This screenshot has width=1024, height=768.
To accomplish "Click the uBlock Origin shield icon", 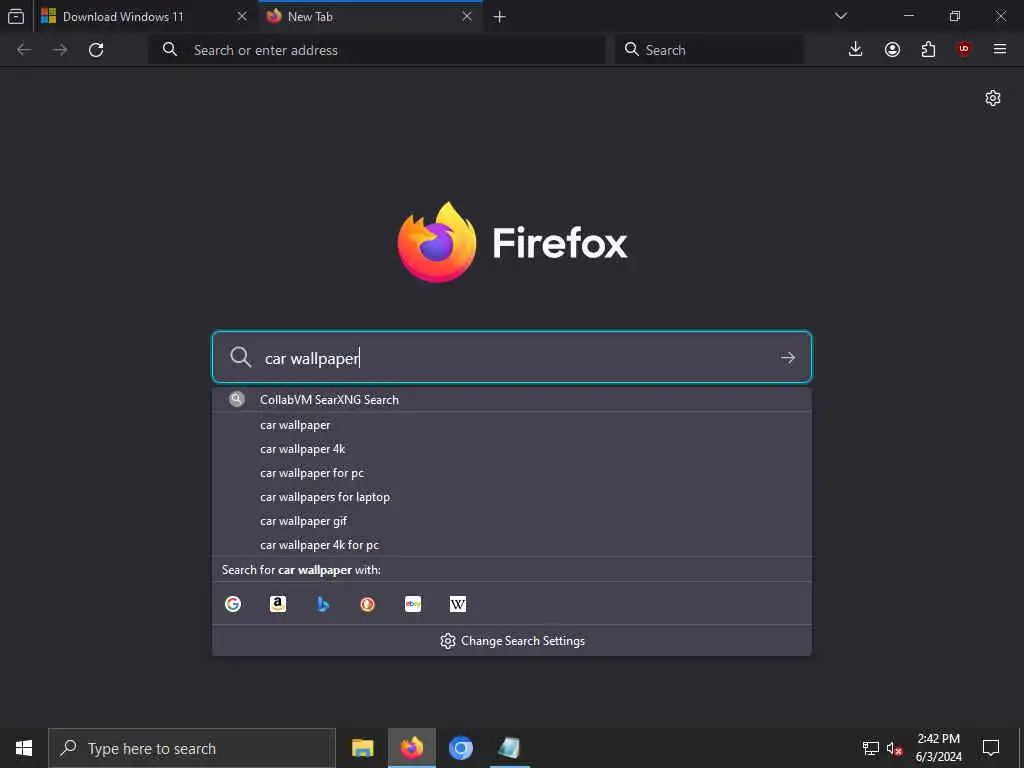I will coord(964,49).
